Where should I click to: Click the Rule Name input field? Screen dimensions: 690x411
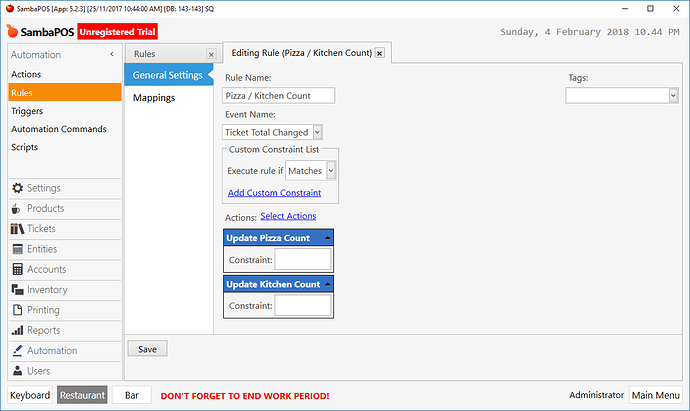279,95
